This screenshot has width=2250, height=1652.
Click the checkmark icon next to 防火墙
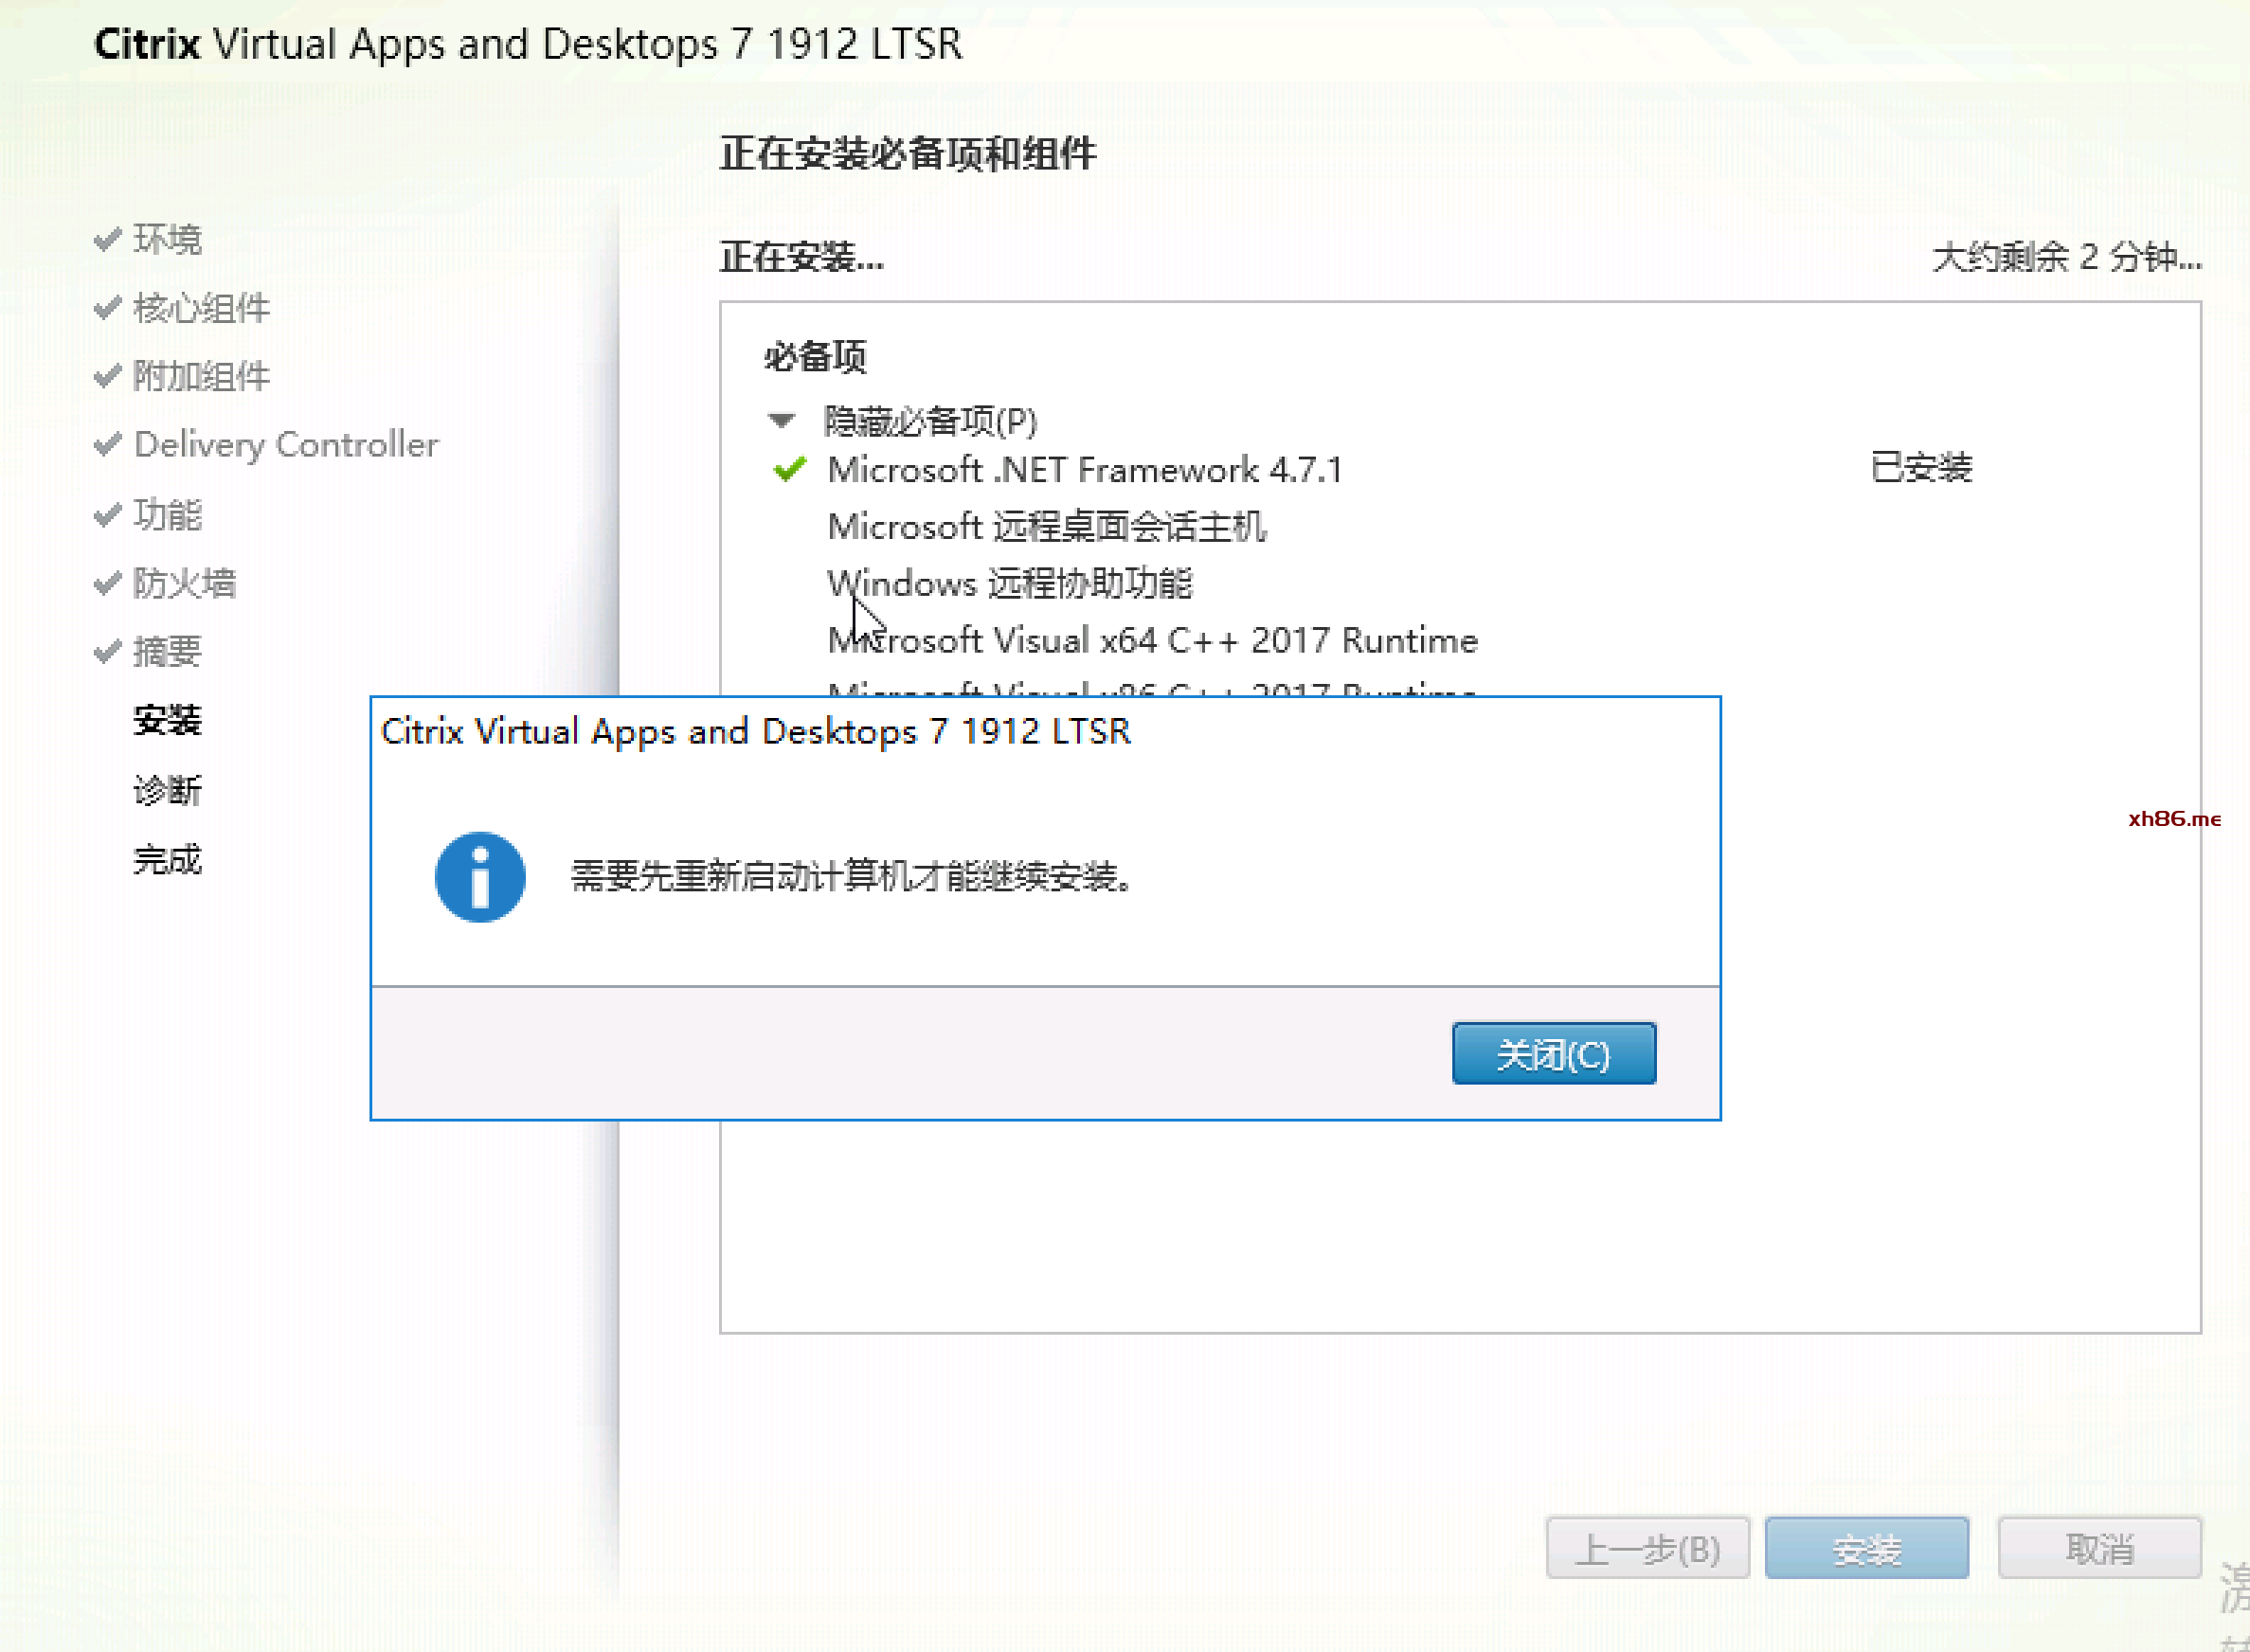(x=107, y=583)
